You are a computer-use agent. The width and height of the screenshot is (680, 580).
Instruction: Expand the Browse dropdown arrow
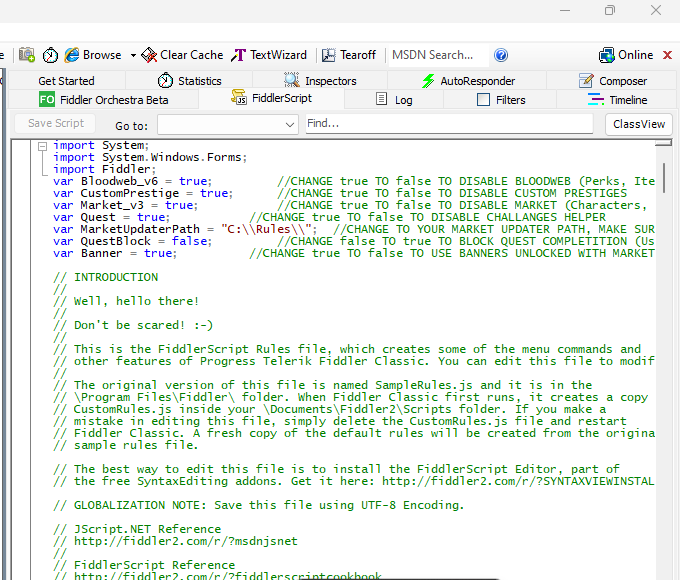tap(133, 56)
